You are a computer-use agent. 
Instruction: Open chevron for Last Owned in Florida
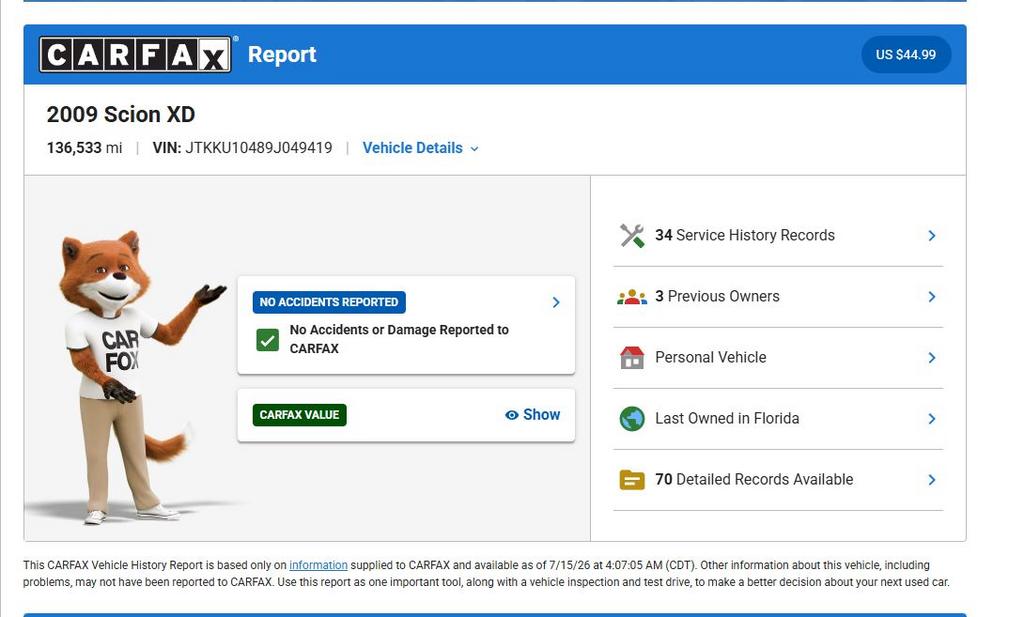click(932, 419)
